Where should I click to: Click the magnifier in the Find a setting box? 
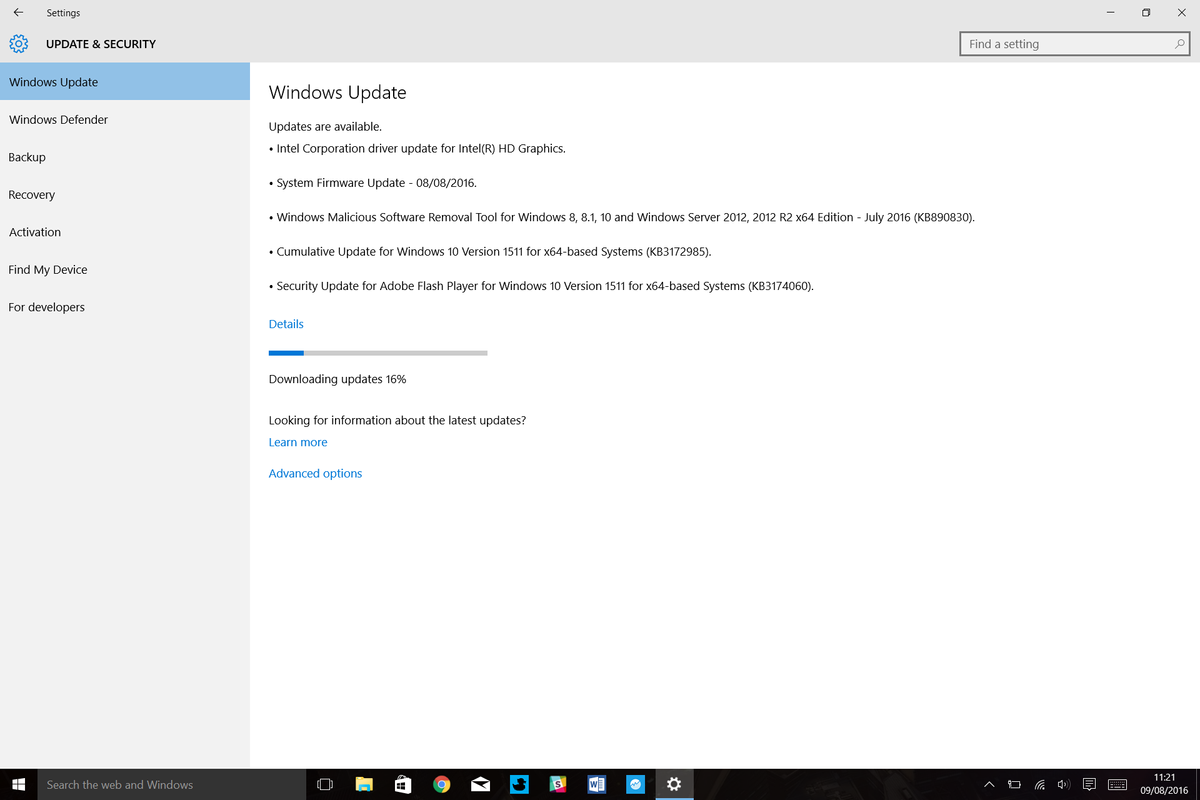click(x=1179, y=44)
